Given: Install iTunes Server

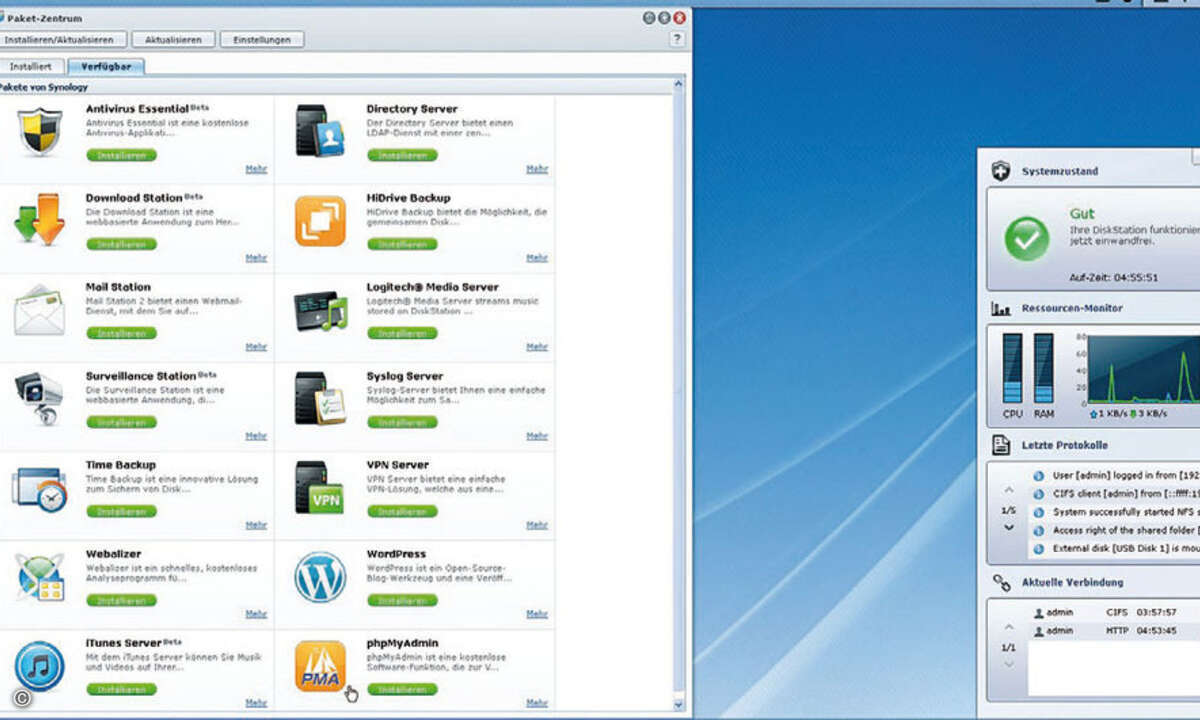Looking at the screenshot, I should pos(121,689).
